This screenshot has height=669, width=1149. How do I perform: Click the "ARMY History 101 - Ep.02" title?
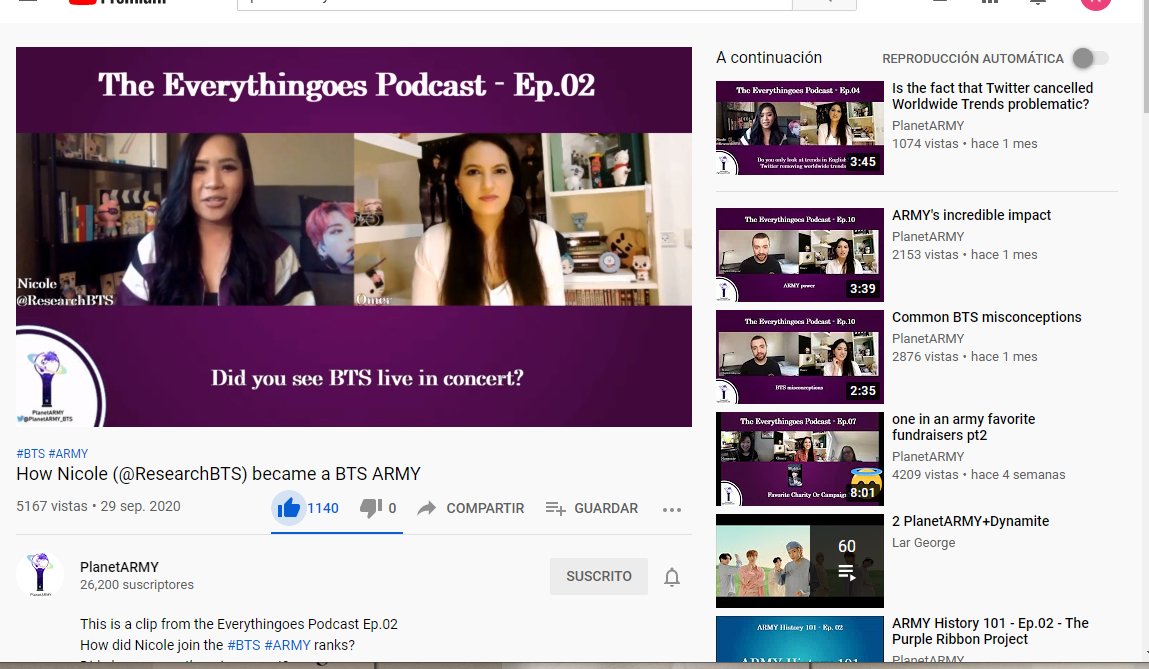point(990,631)
